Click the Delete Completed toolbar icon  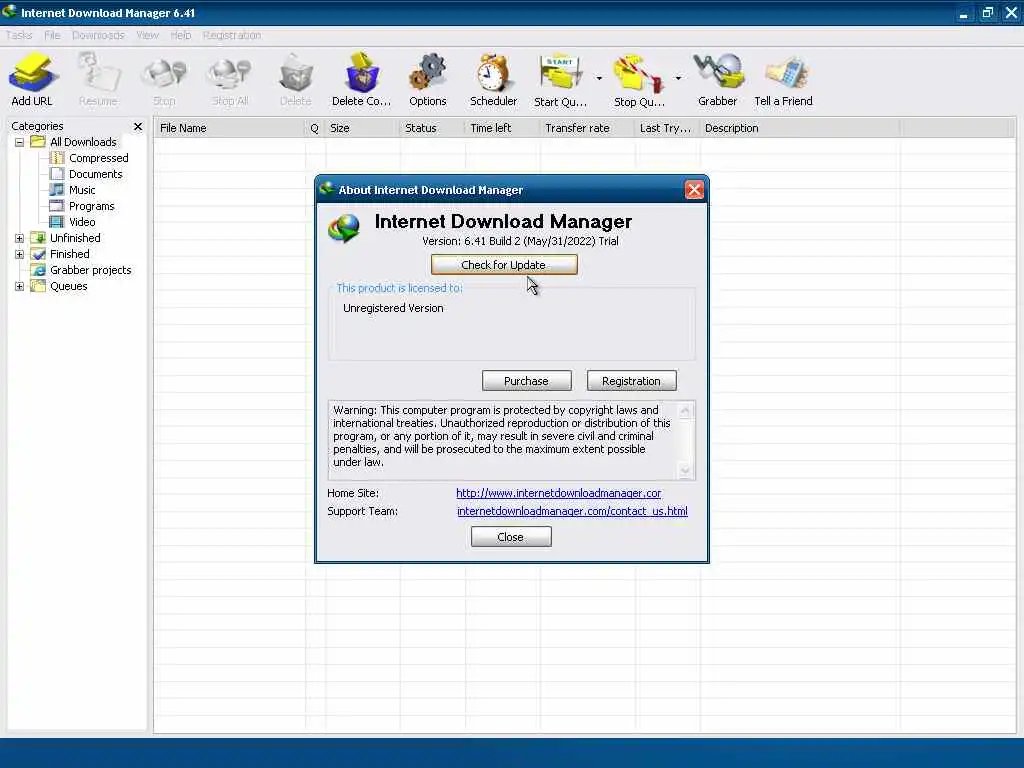coord(361,80)
